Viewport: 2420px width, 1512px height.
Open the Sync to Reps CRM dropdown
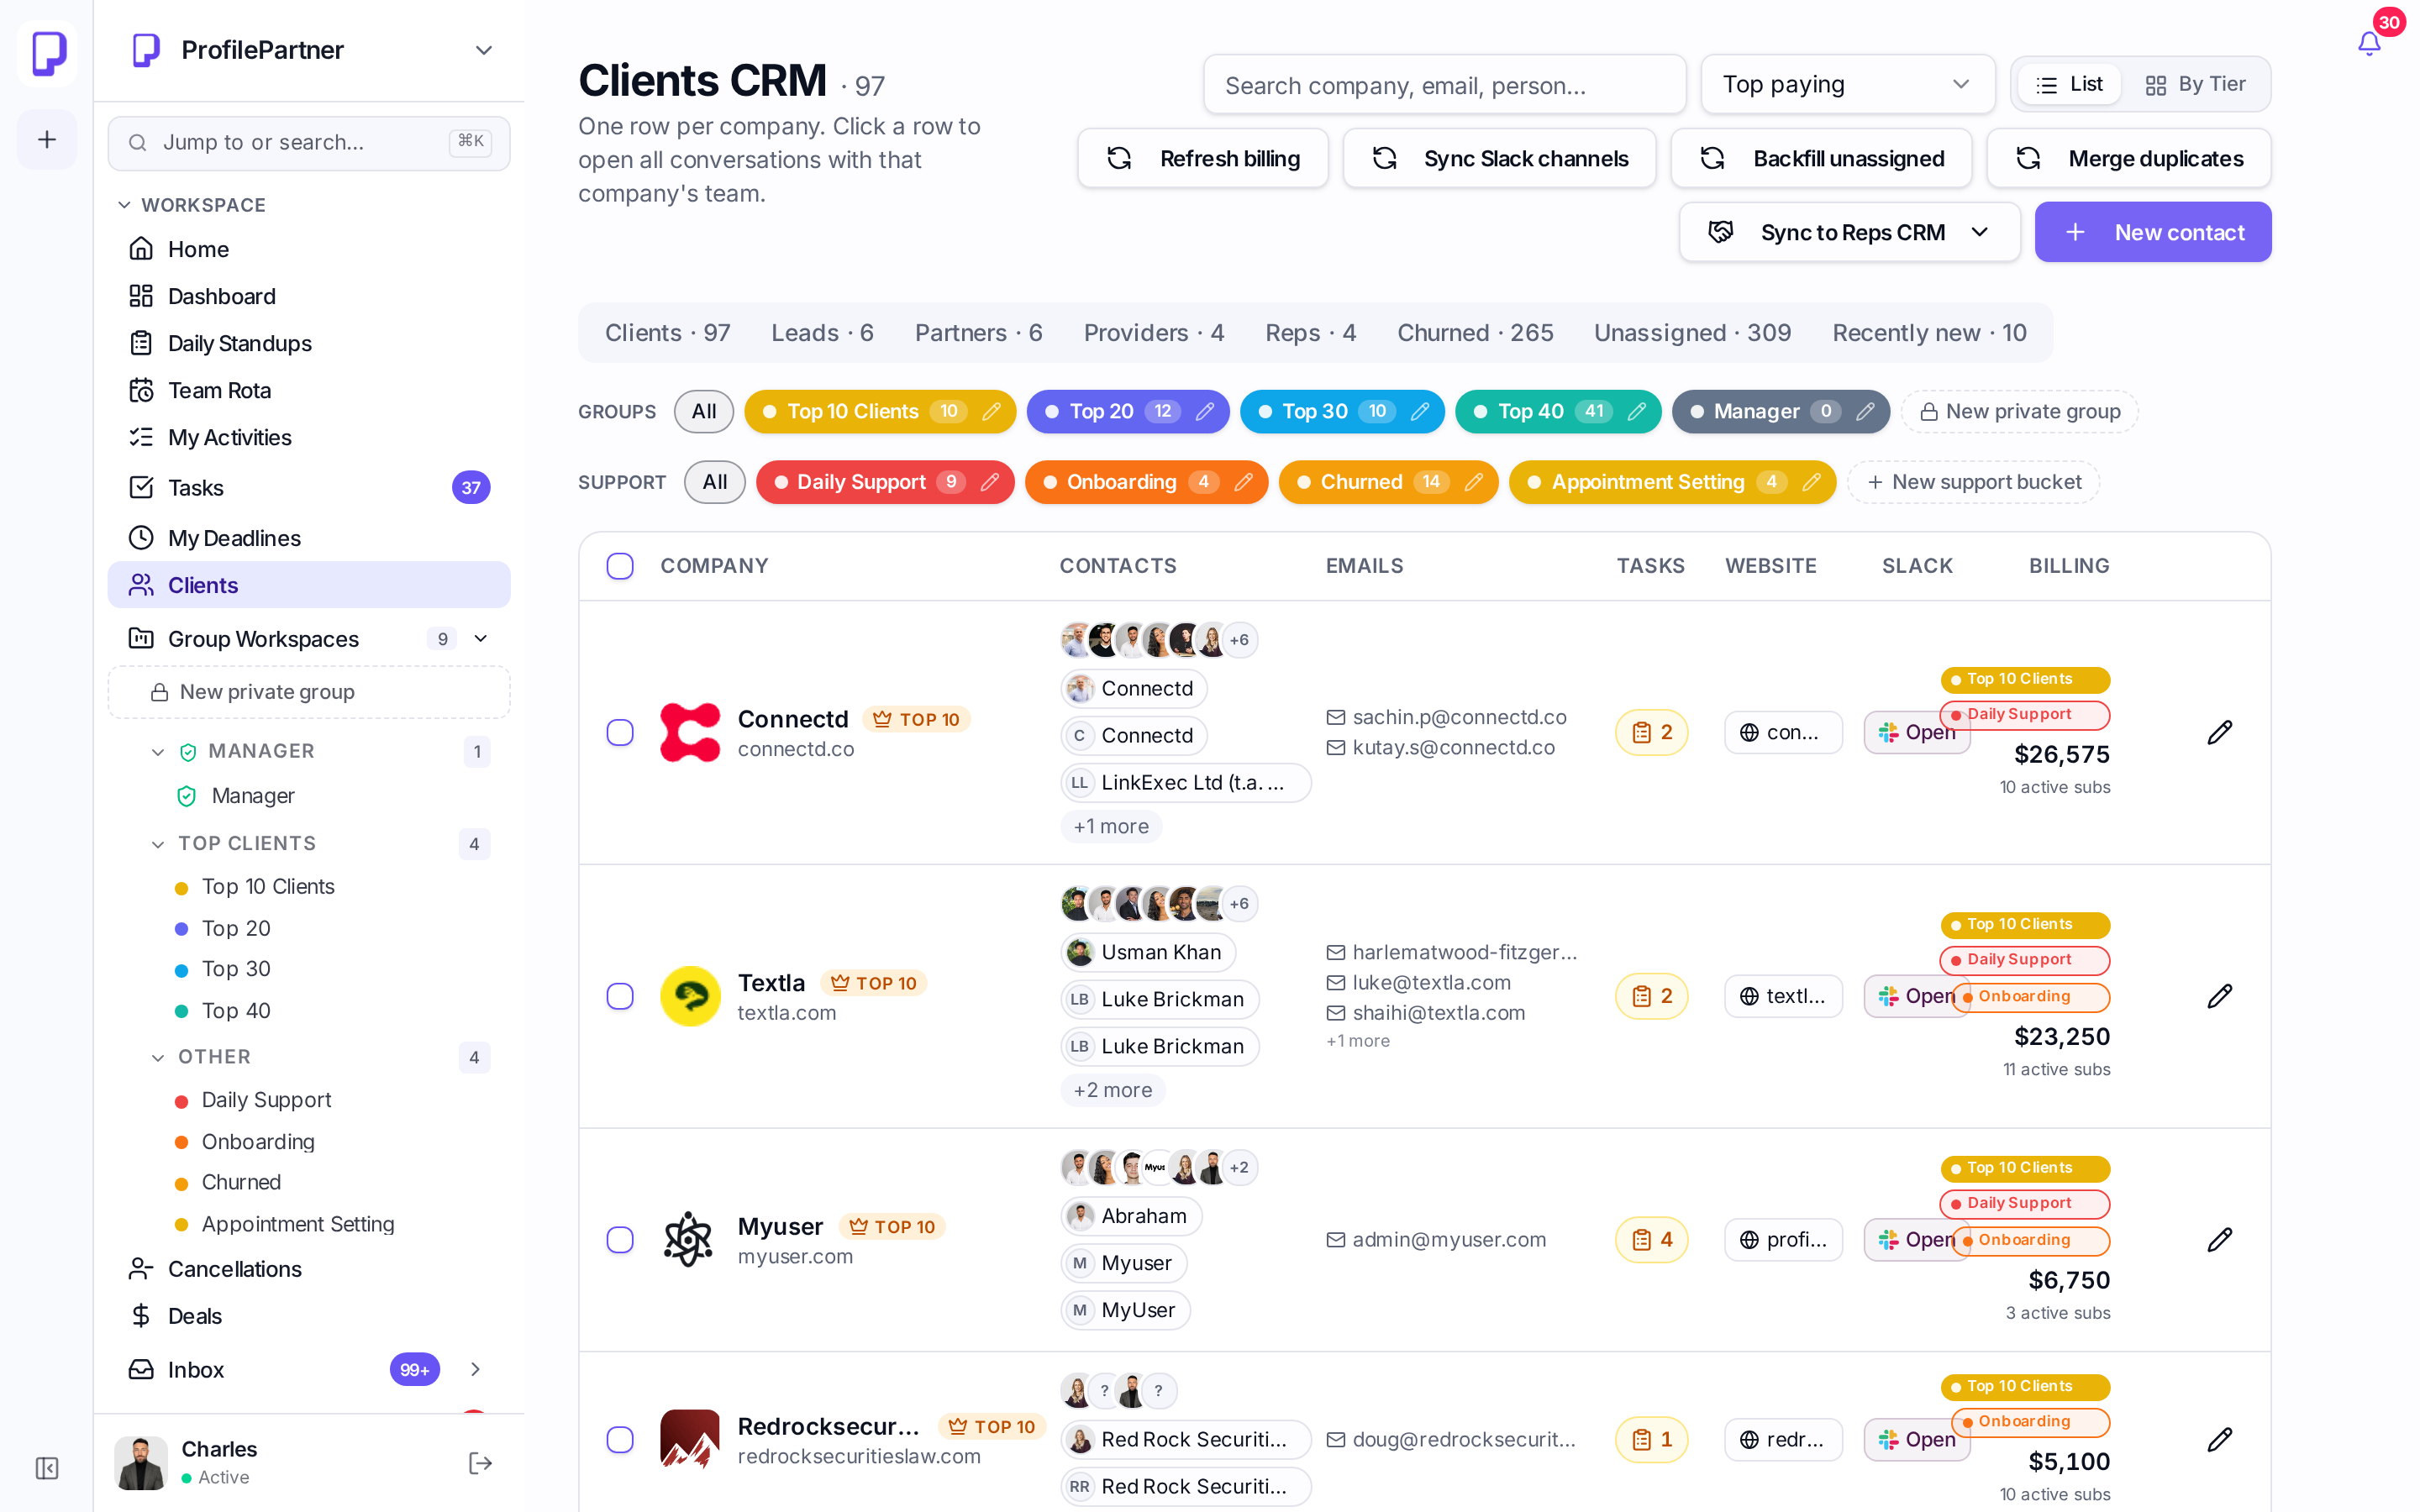click(1849, 232)
